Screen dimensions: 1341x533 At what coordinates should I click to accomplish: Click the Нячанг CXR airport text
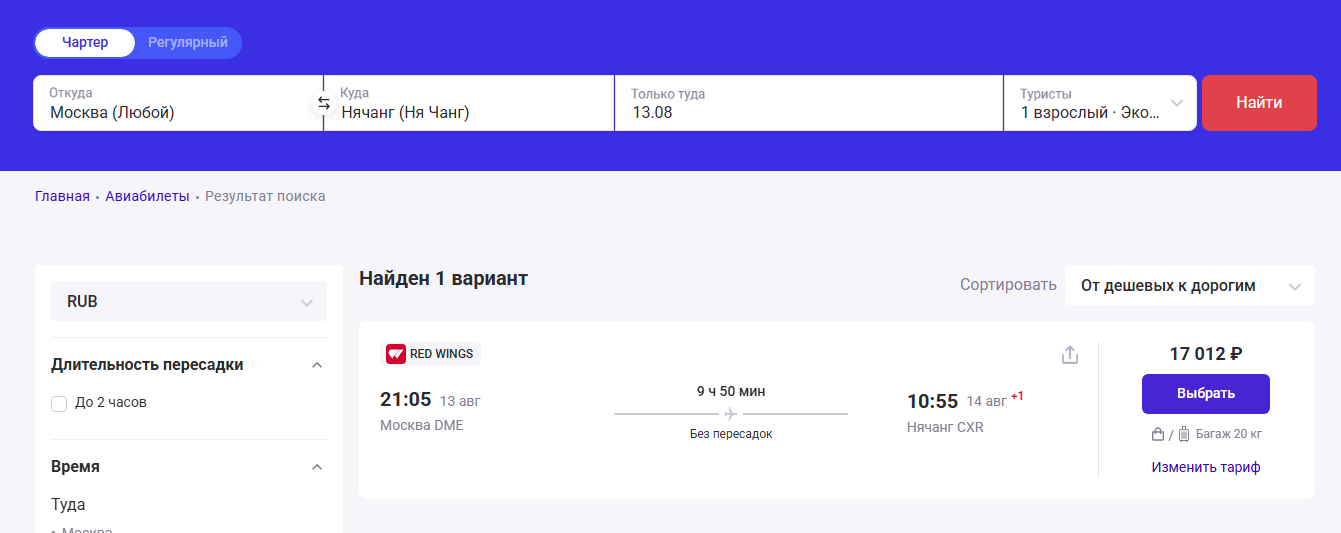pos(945,427)
